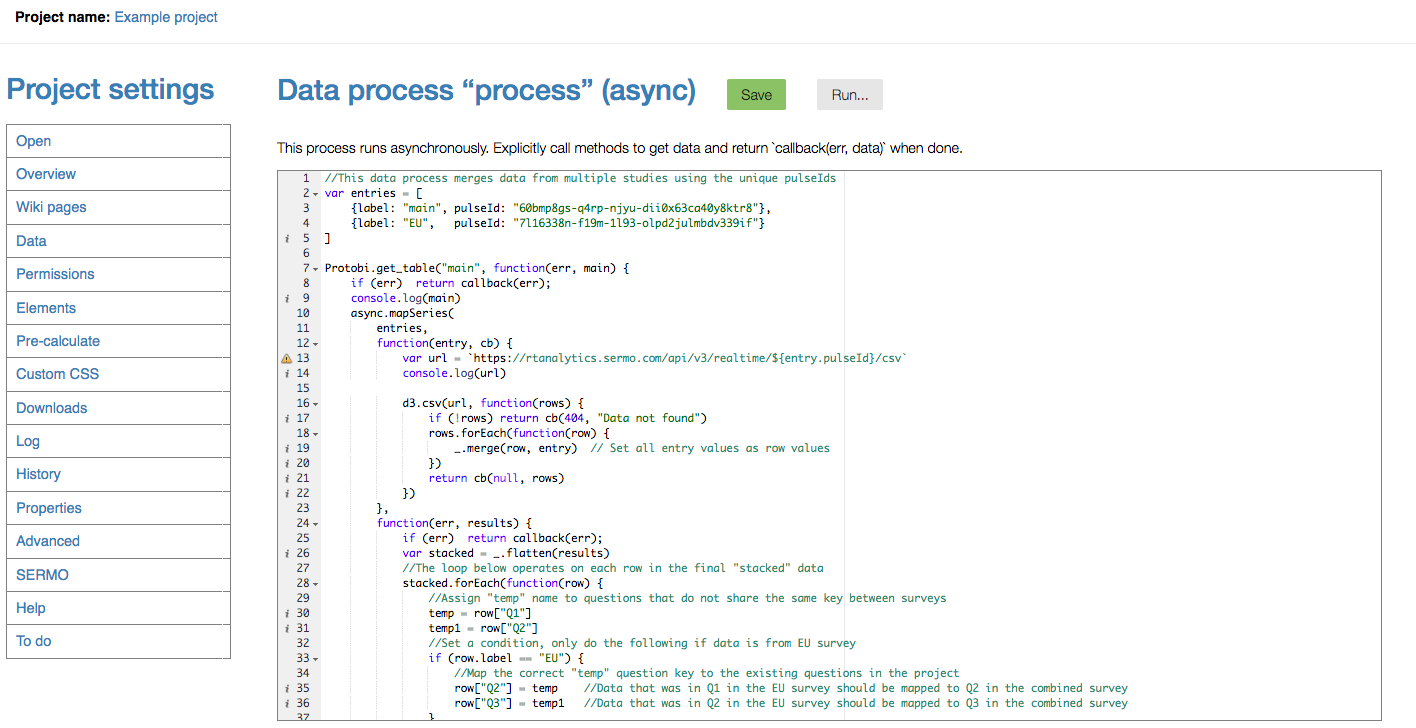Click the info marker on line 21
Screen dimensions: 1416x728
pyautogui.click(x=287, y=478)
